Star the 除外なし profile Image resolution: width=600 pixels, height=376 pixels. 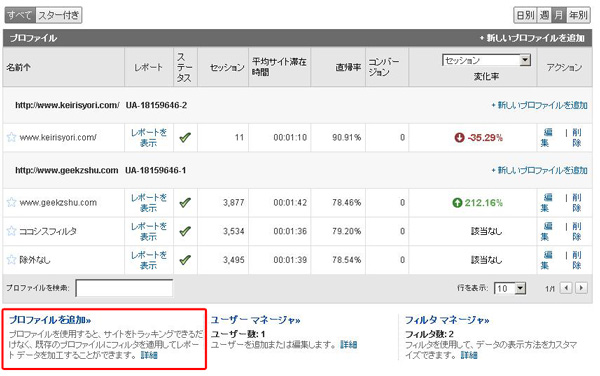pos(11,260)
